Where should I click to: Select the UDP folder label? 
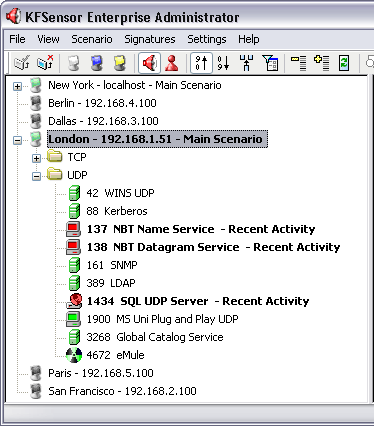point(77,175)
